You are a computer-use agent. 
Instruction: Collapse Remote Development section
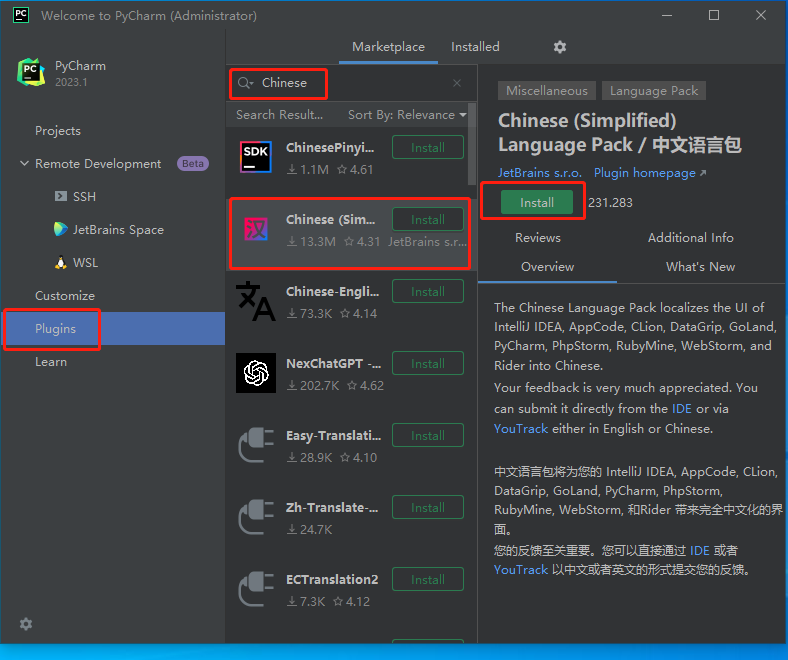[24, 163]
